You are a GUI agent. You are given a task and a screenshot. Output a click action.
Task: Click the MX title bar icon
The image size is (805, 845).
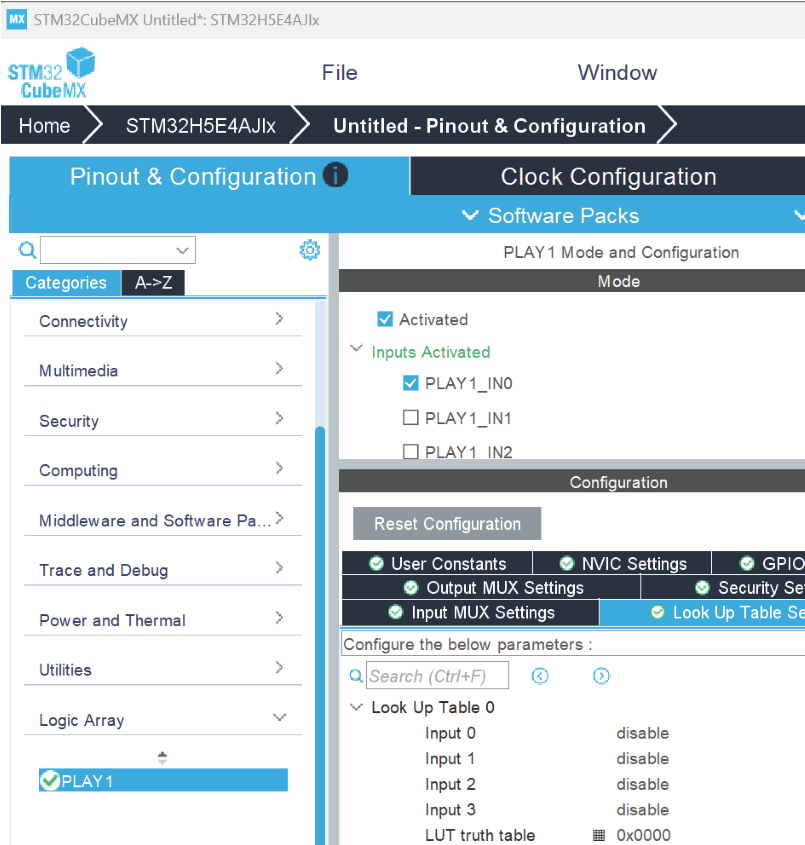[x=17, y=20]
